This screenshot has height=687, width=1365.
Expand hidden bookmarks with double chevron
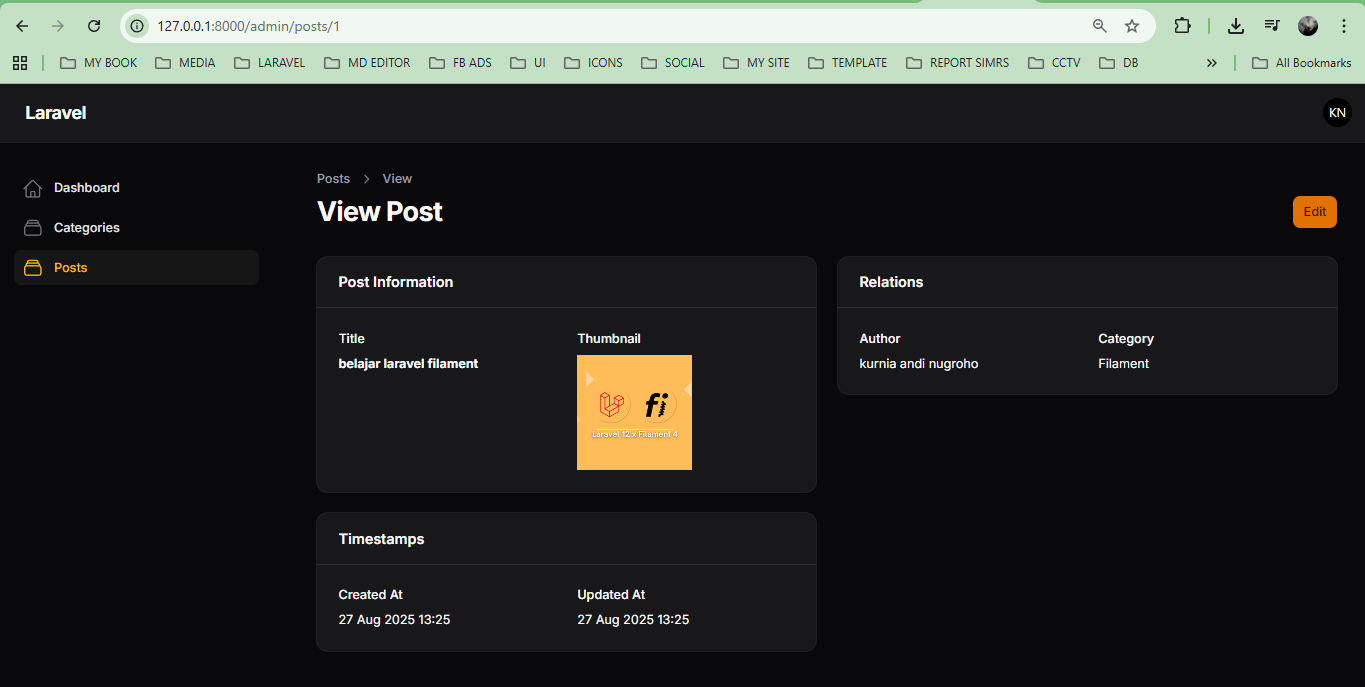(x=1212, y=63)
